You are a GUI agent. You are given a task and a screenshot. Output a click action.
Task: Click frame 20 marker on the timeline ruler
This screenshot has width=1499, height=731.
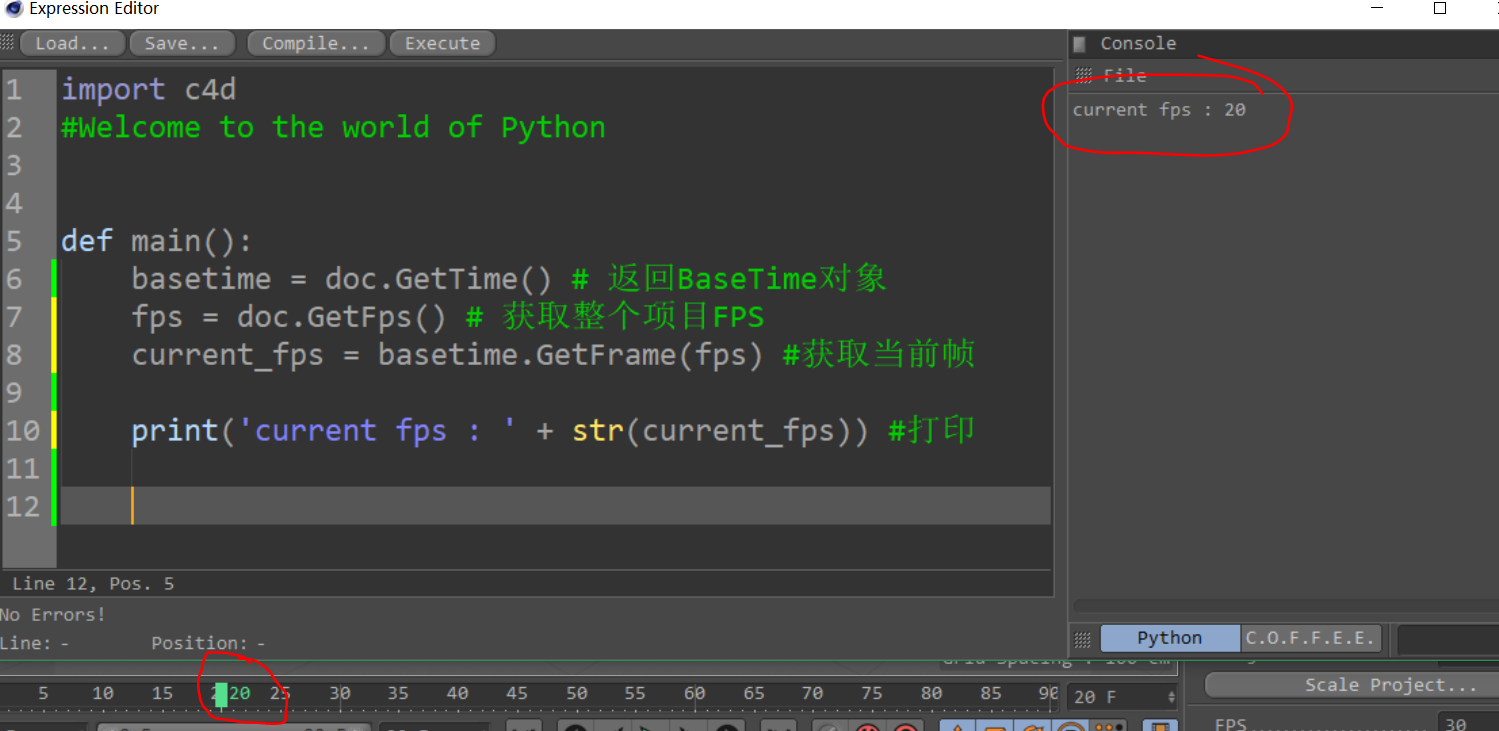point(222,693)
